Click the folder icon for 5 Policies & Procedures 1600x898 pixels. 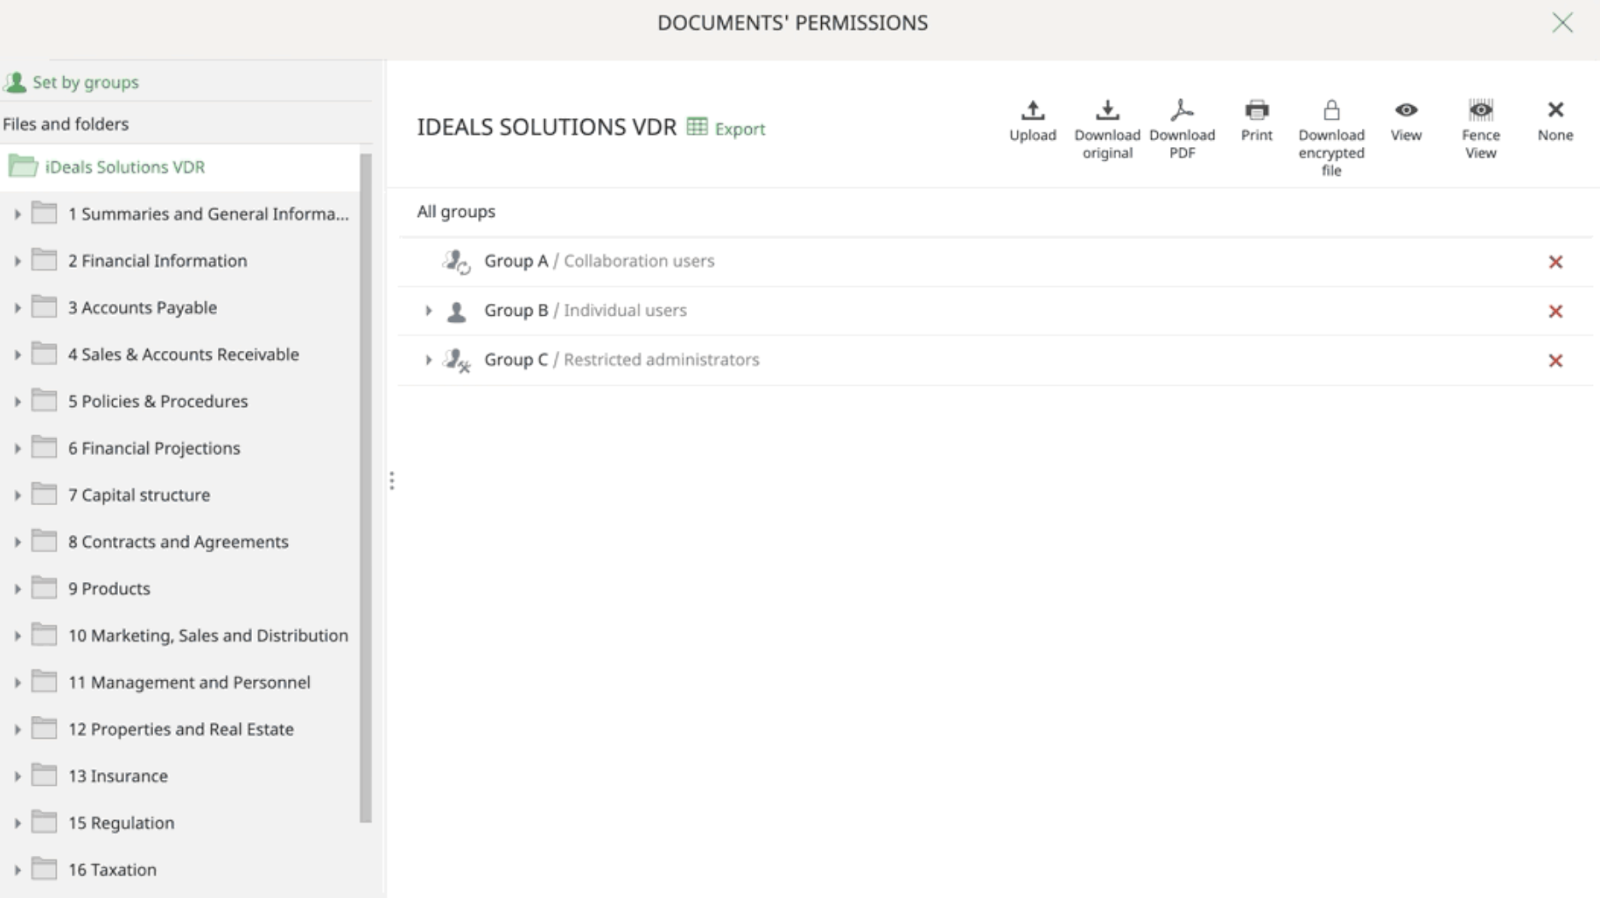44,401
